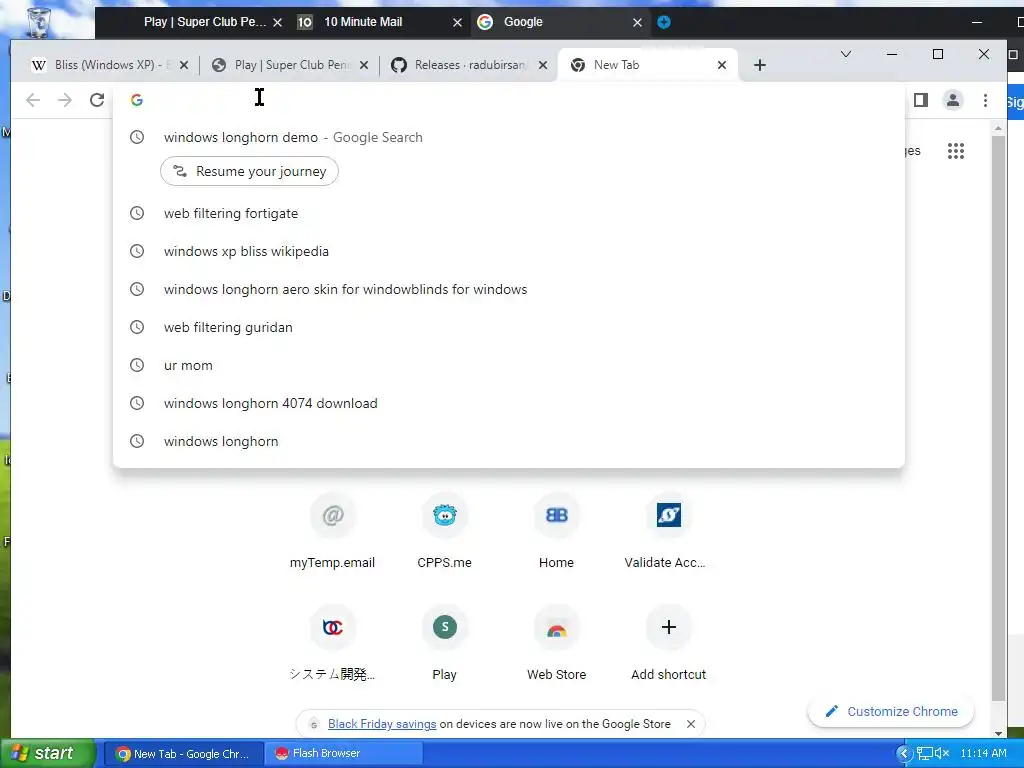
Task: Open the Chrome side panel icon
Action: (921, 100)
